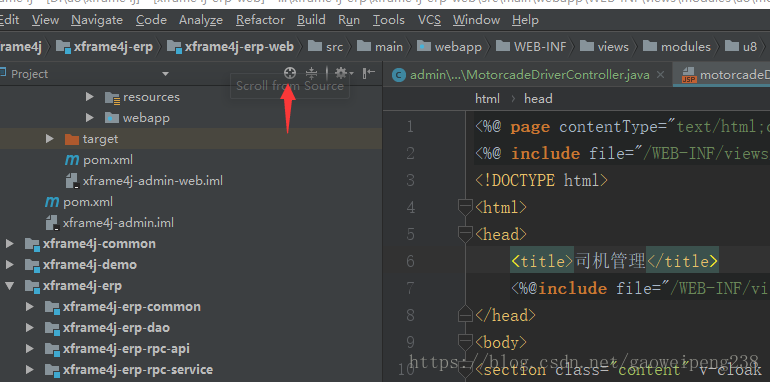This screenshot has height=382, width=770.
Task: Click u8 breadcrumb in navigation bar
Action: (741, 47)
